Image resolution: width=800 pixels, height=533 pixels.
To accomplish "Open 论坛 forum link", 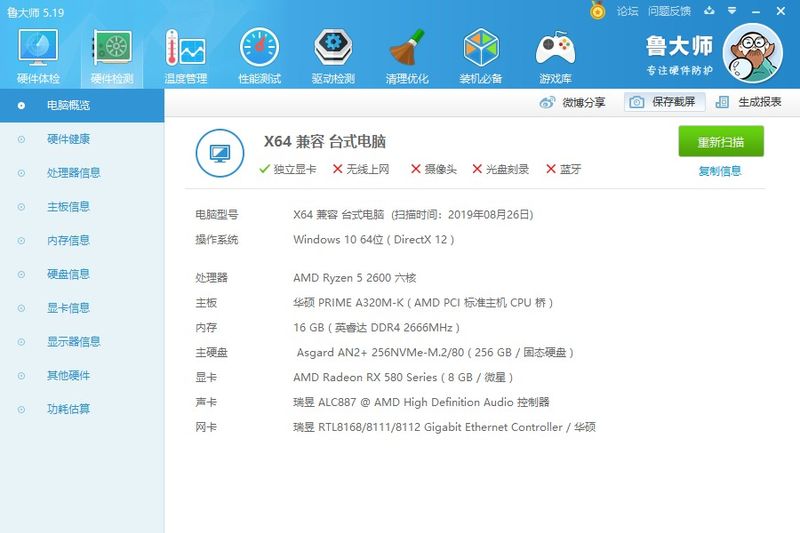I will [627, 11].
